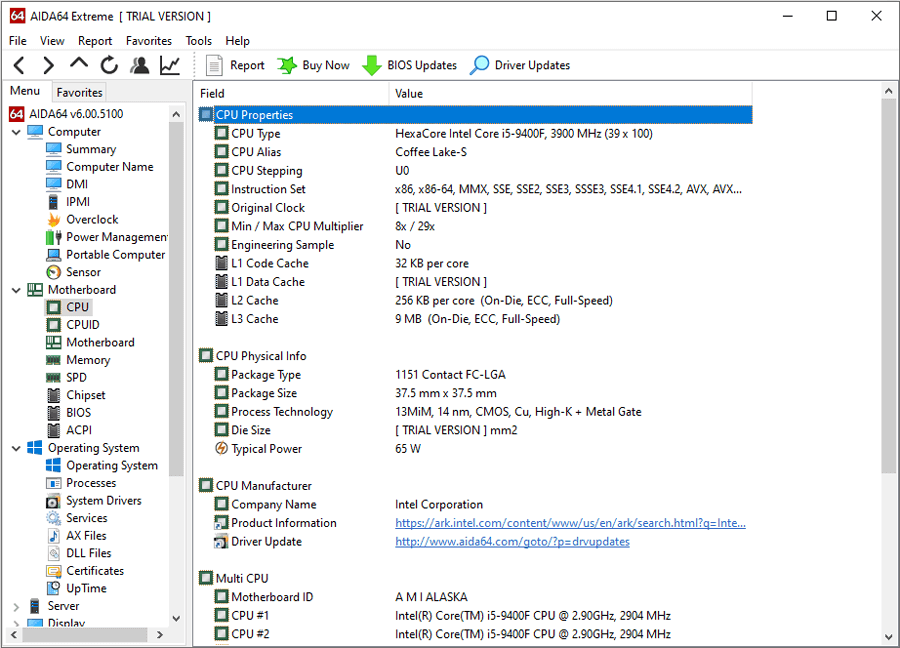The height and width of the screenshot is (648, 900).
Task: Select the CPU Properties header row
Action: point(475,115)
